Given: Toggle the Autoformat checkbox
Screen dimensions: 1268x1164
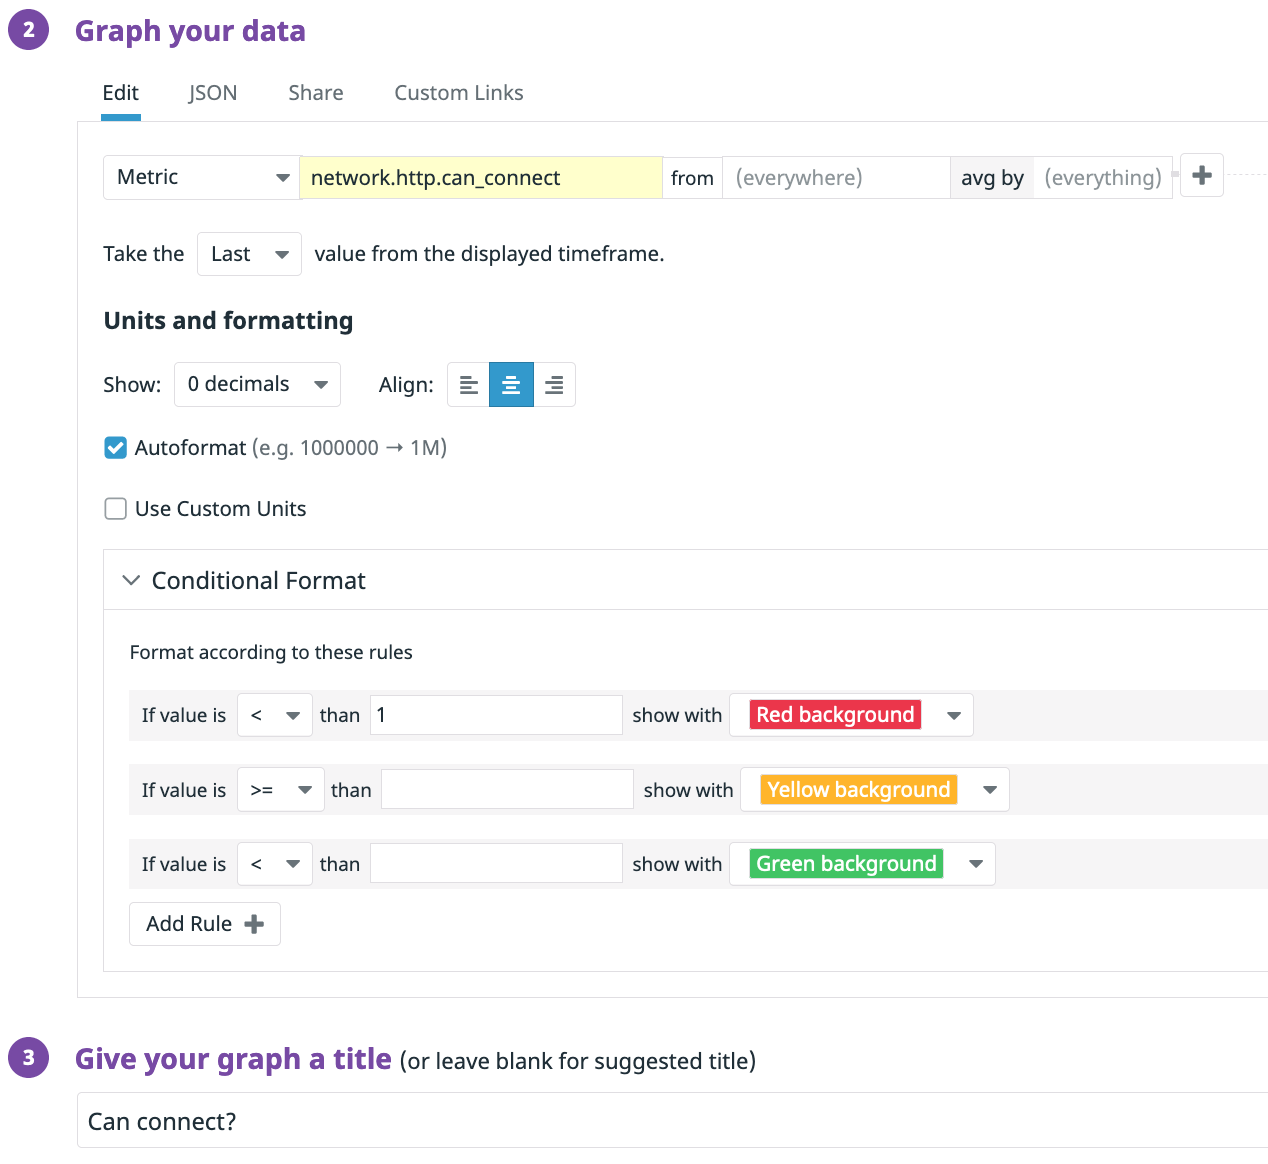Looking at the screenshot, I should 116,448.
